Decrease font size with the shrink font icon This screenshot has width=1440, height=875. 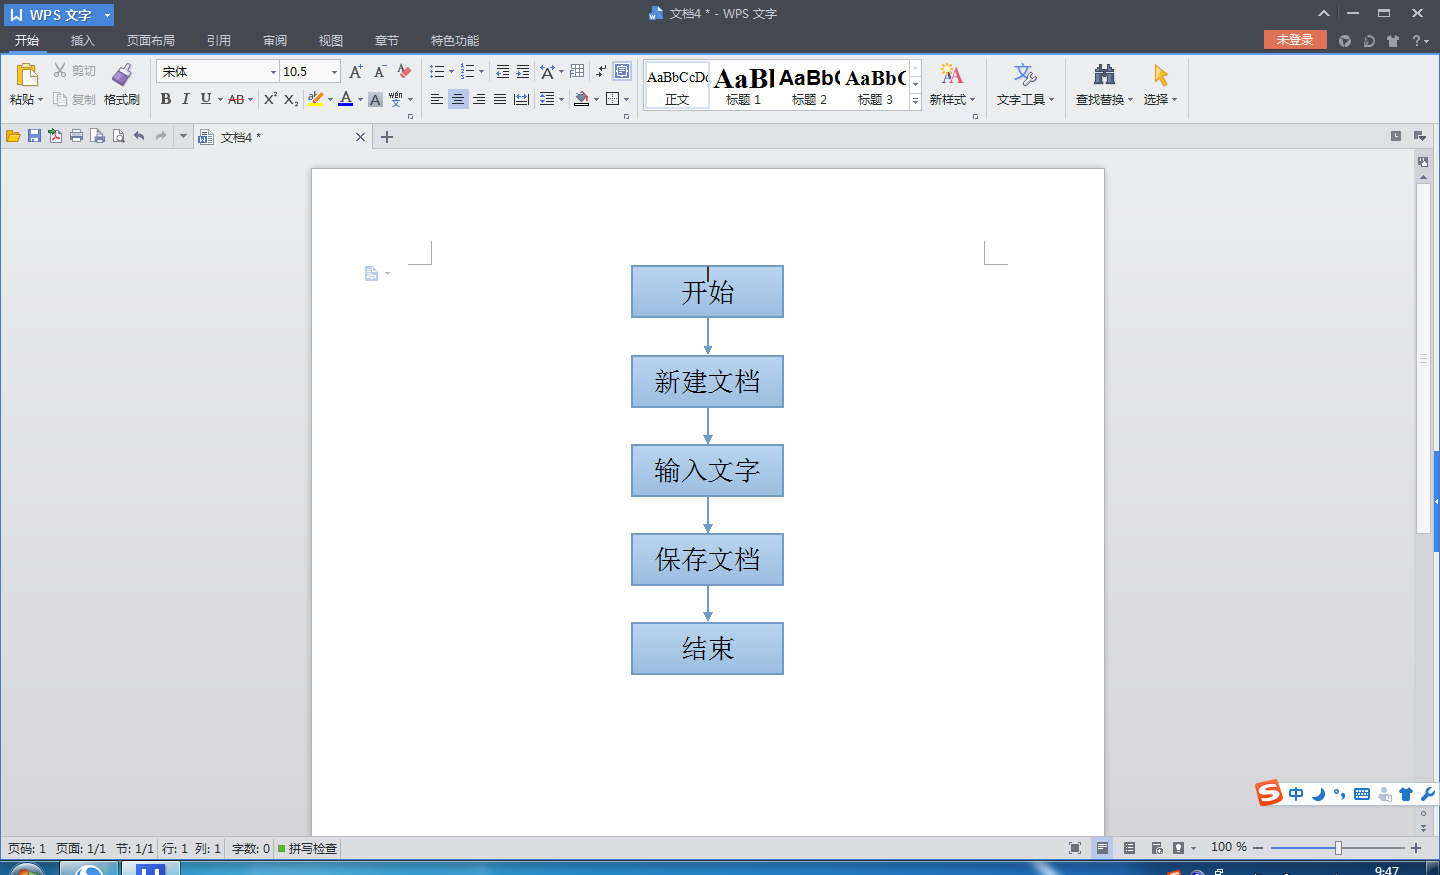(380, 72)
